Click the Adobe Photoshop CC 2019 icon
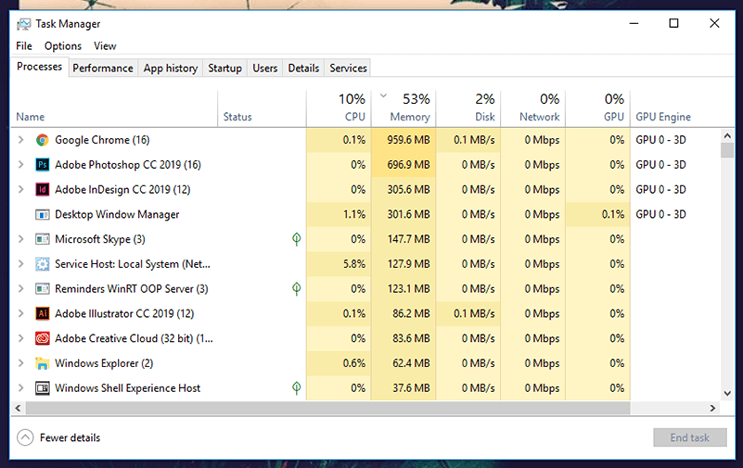 (x=42, y=164)
